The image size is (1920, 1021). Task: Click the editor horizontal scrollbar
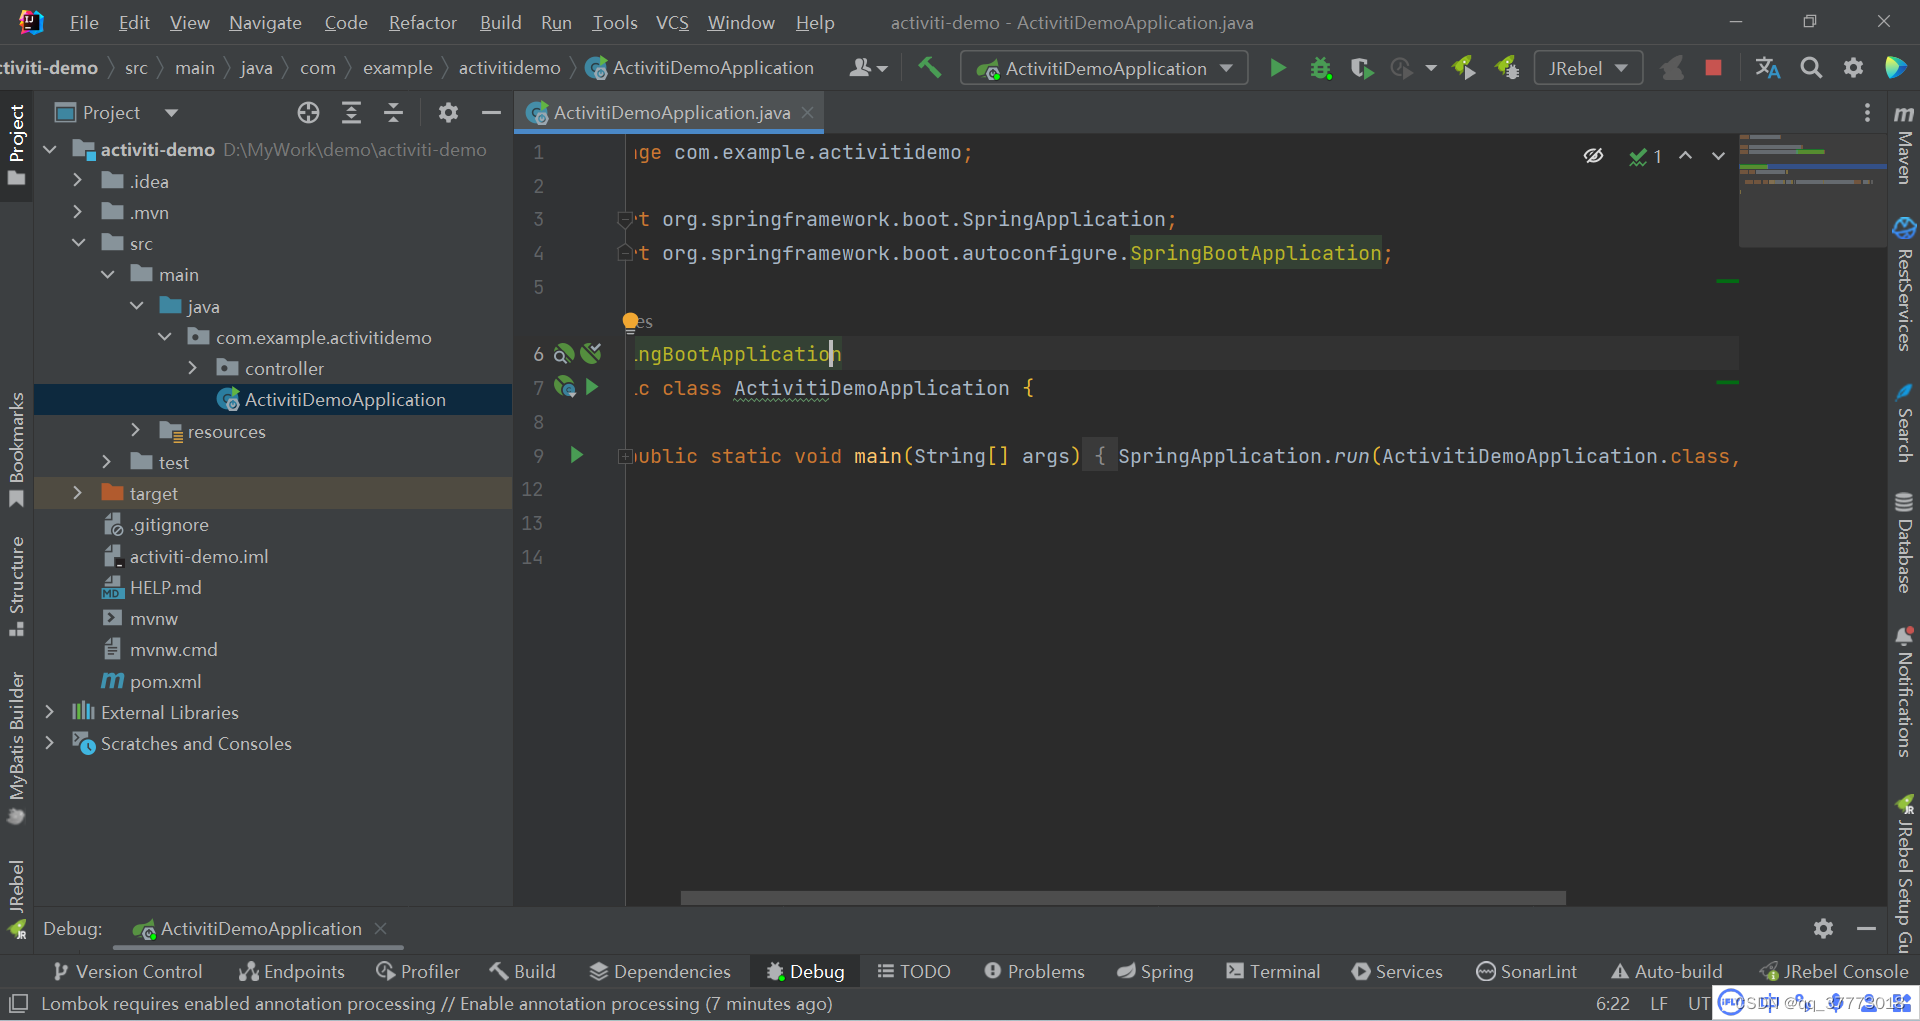coord(1120,897)
